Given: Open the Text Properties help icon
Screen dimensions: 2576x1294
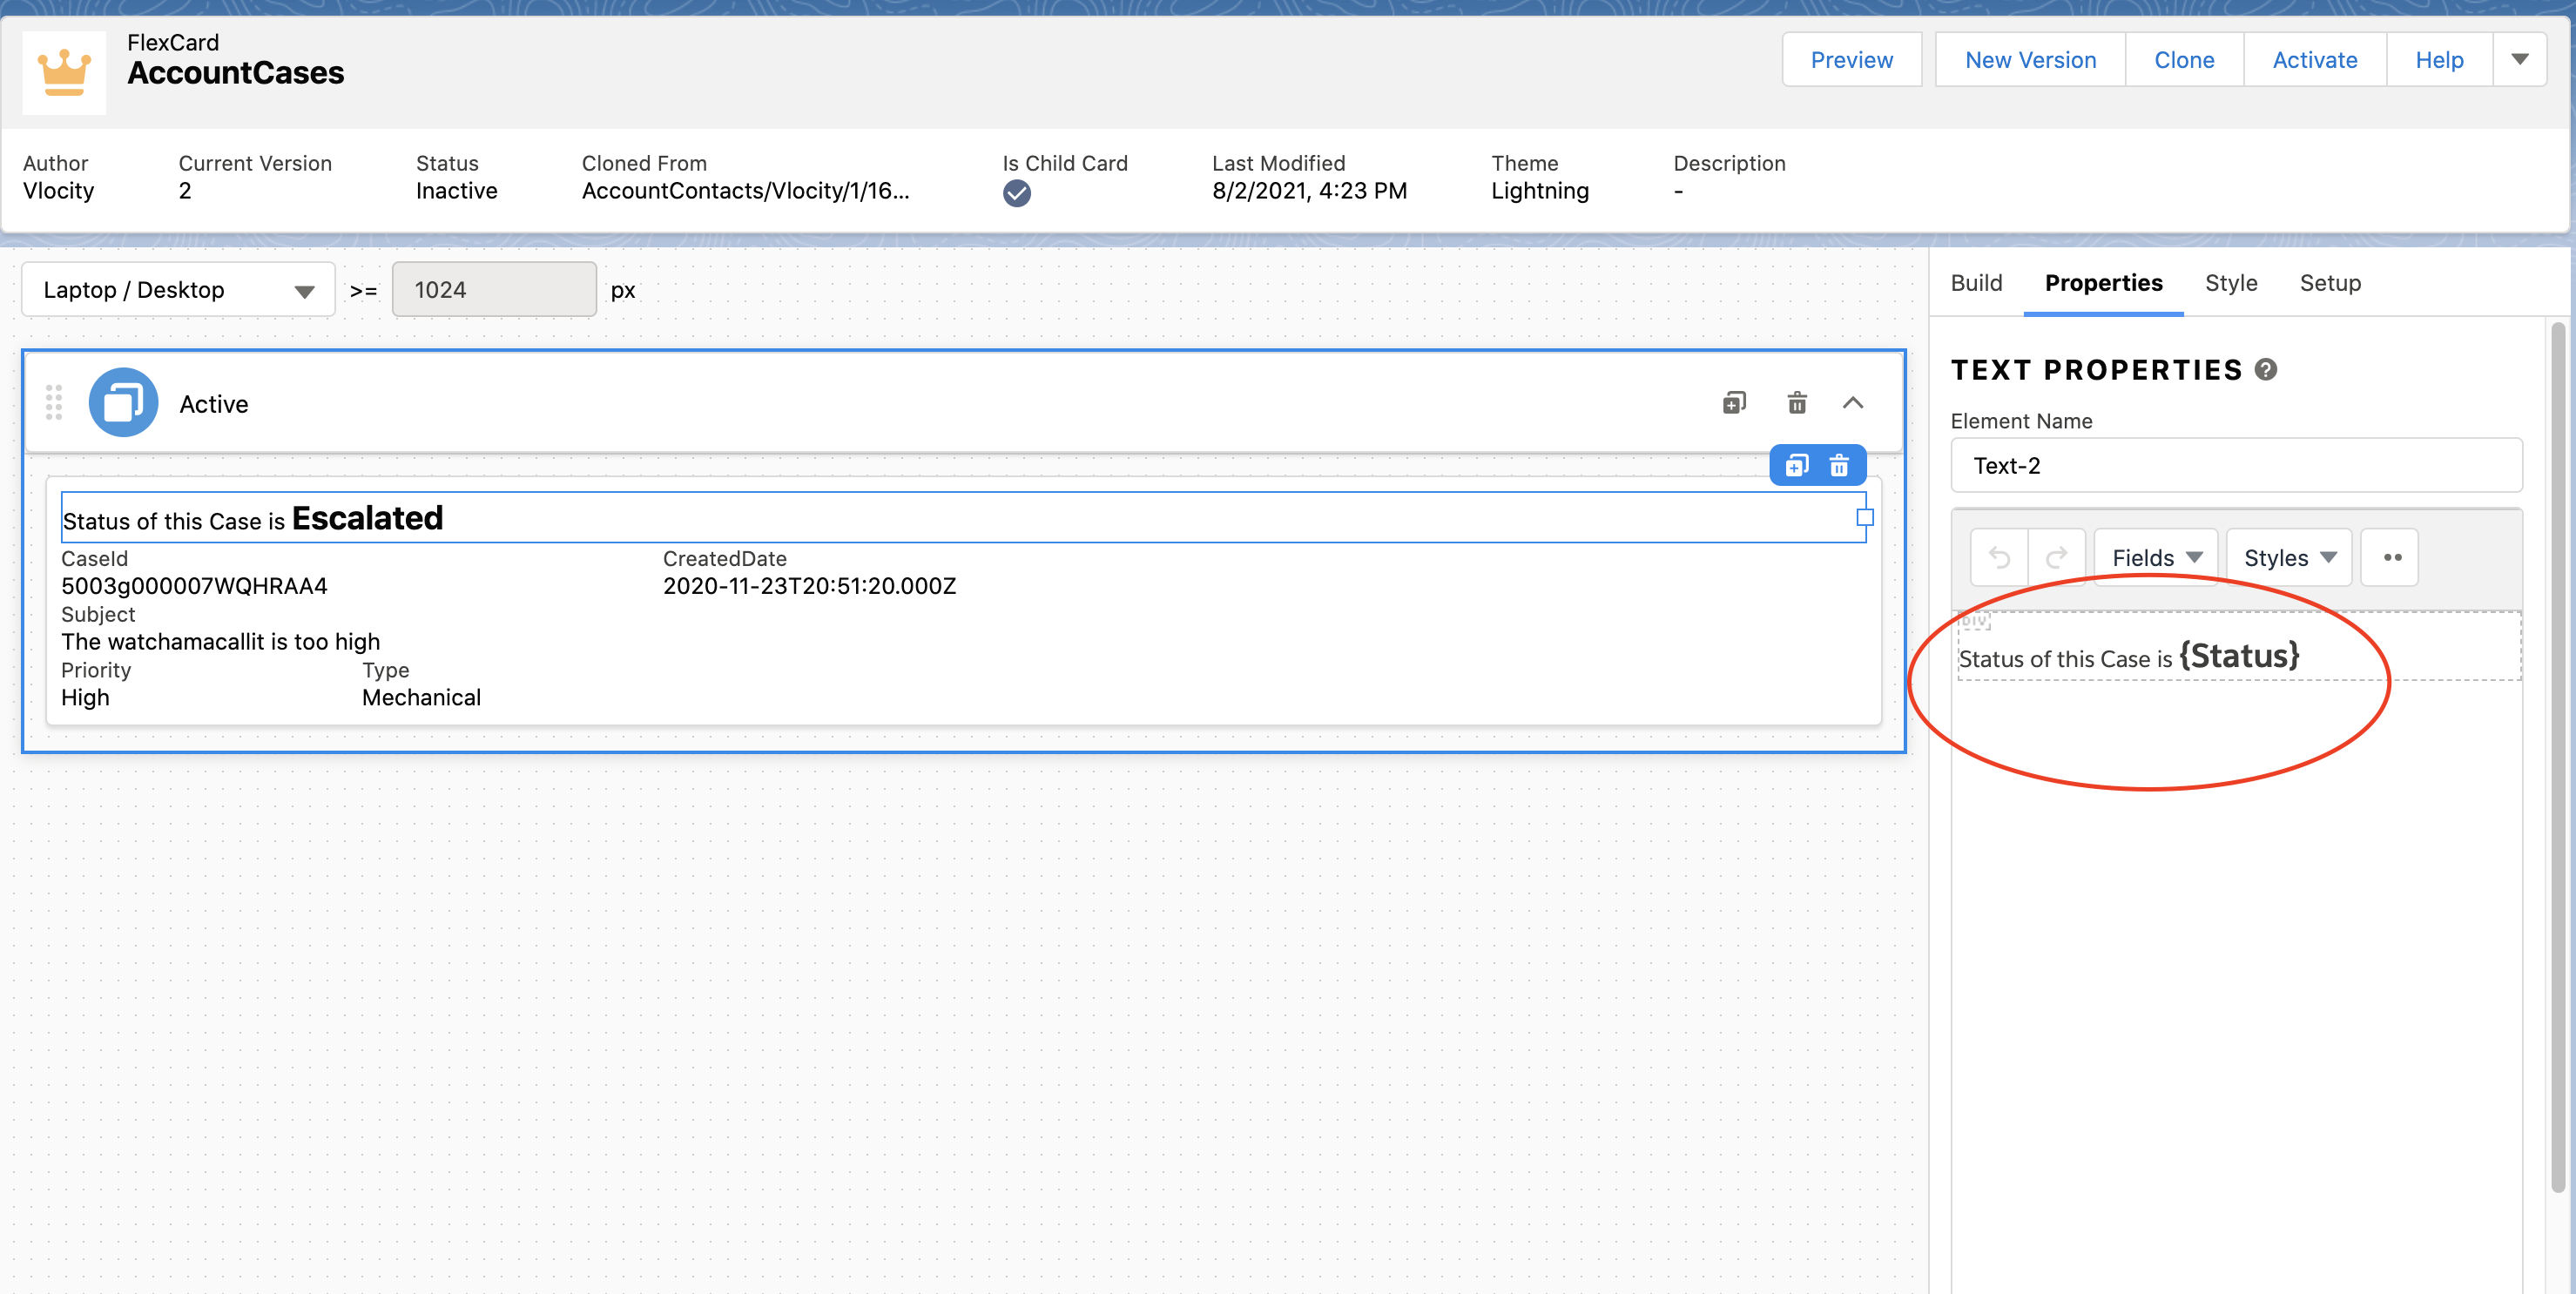Looking at the screenshot, I should tap(2266, 370).
